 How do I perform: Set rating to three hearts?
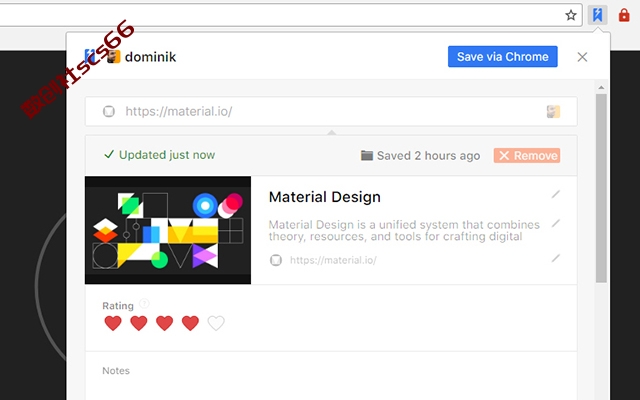[164, 323]
